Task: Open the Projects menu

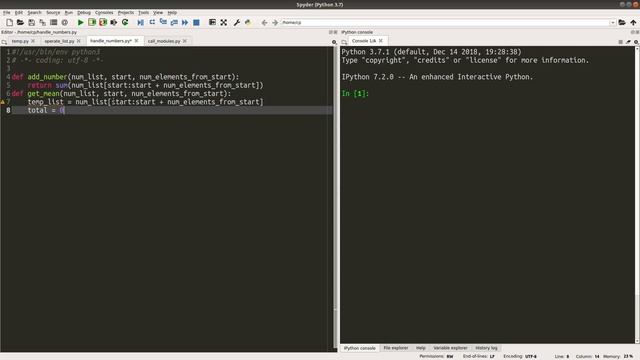Action: coord(126,13)
